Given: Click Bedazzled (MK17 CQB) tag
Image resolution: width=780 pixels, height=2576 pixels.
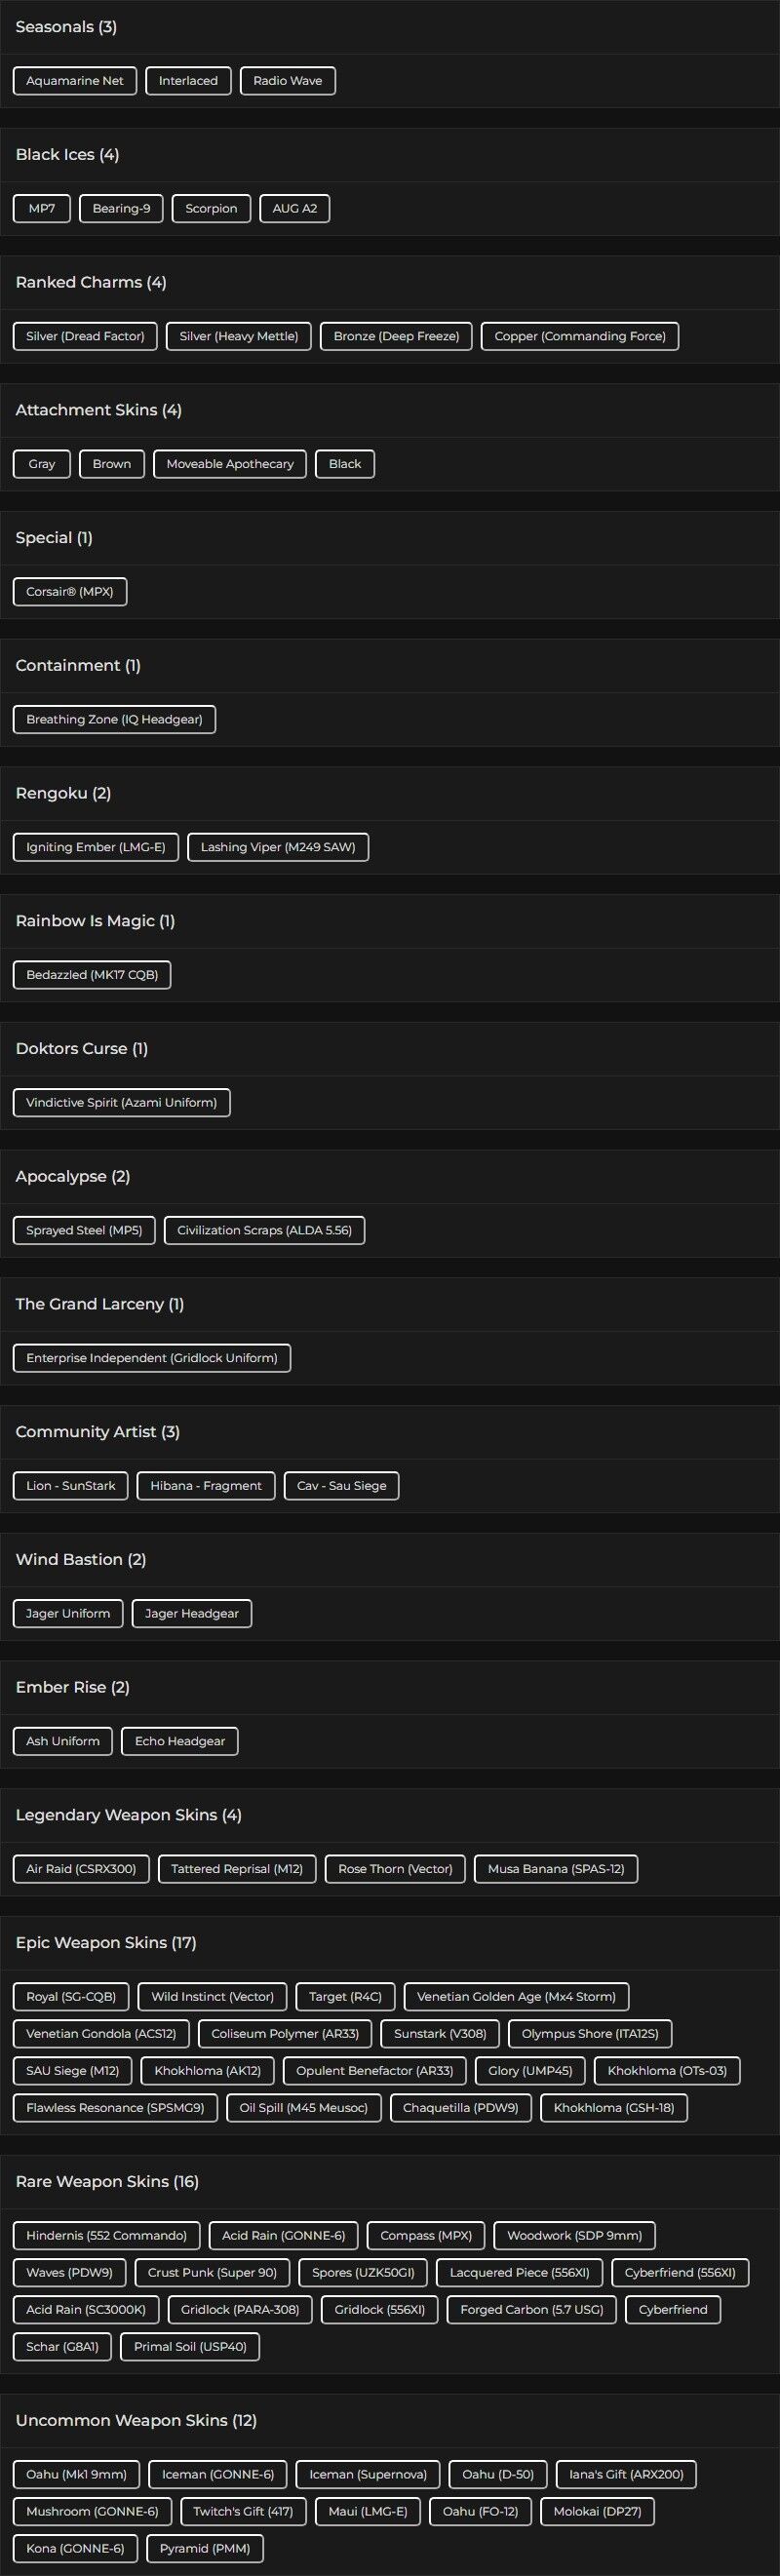Looking at the screenshot, I should 92,975.
